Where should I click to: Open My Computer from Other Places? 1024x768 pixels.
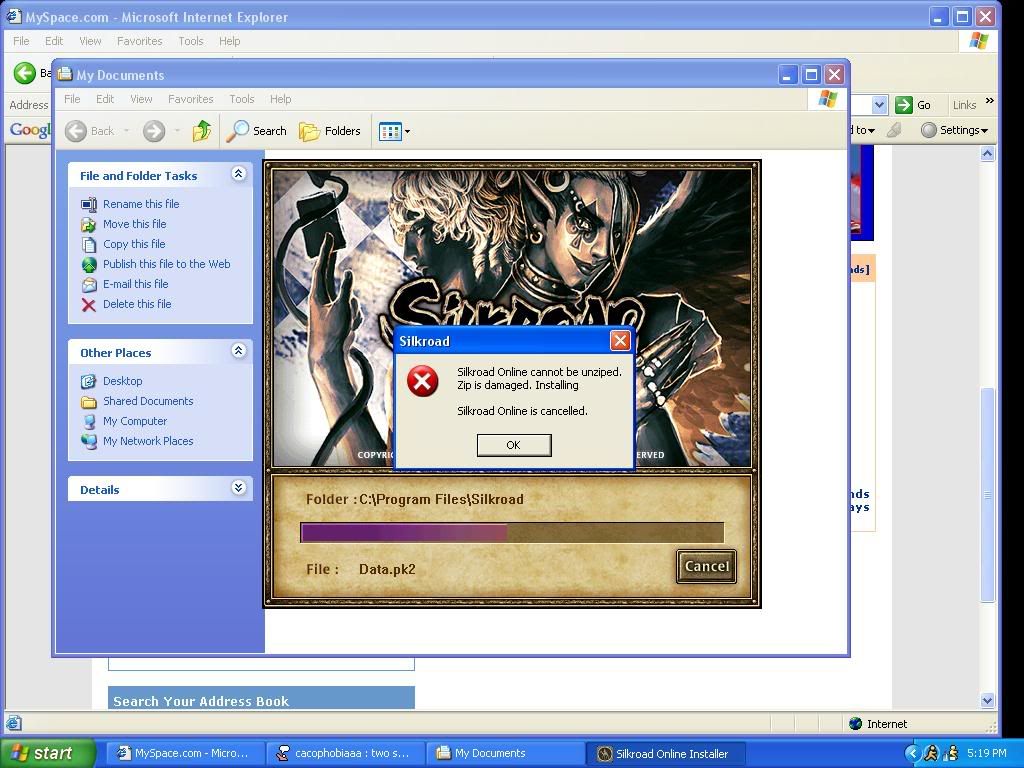coord(135,421)
